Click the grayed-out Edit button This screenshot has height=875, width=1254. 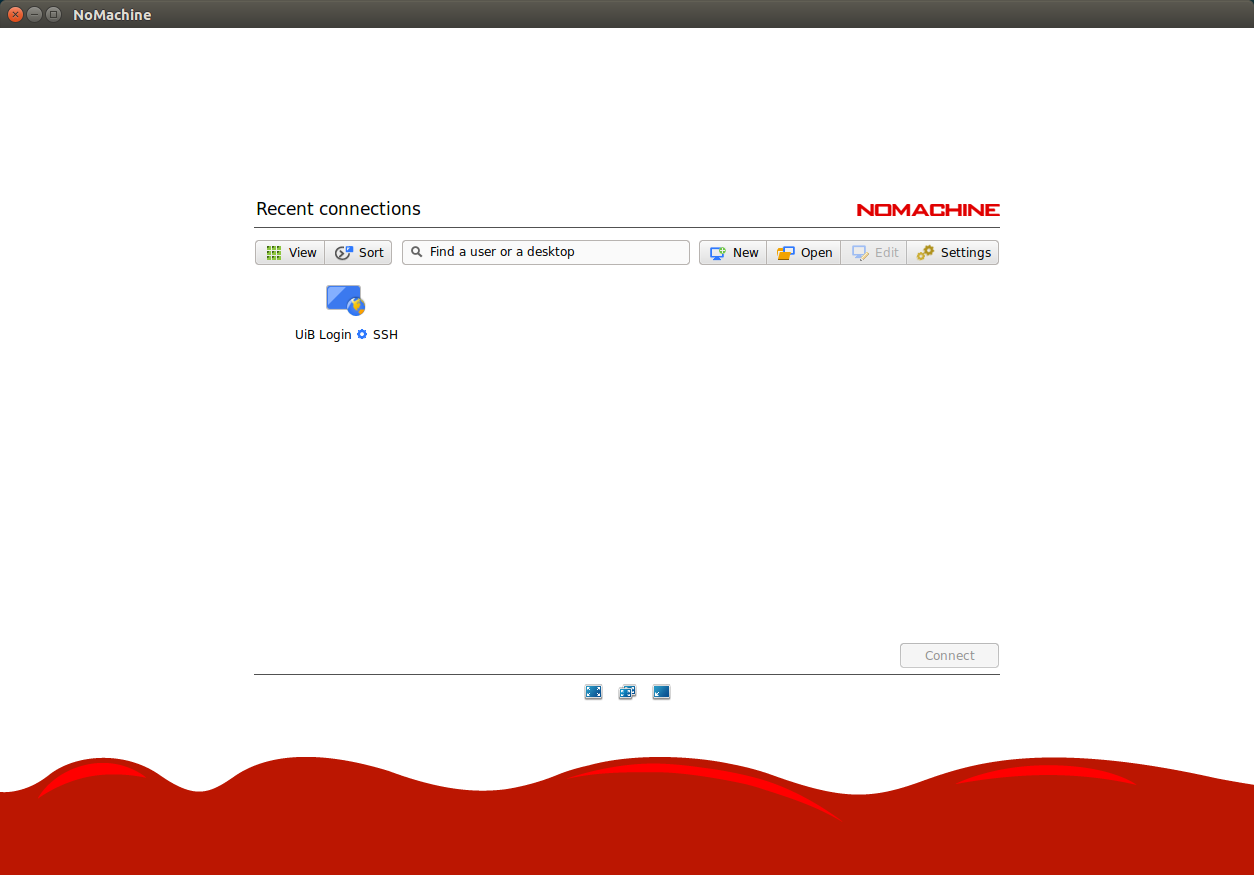click(x=874, y=253)
